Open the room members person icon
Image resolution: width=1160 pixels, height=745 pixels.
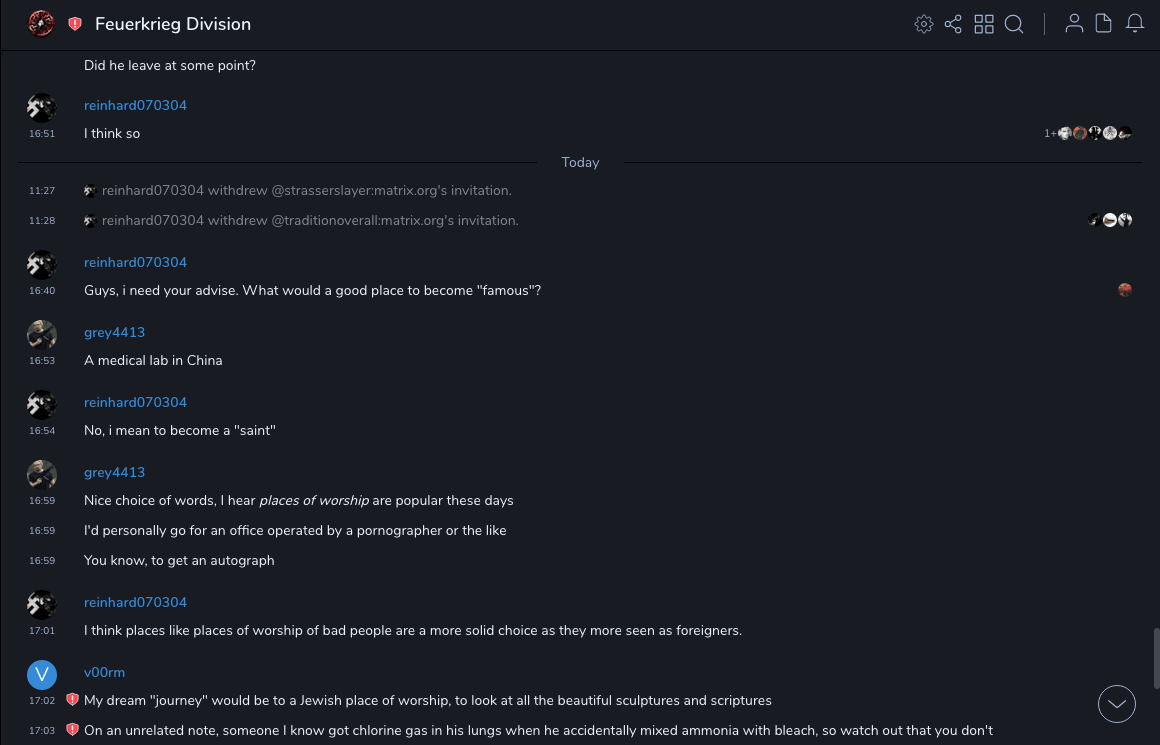1074,24
